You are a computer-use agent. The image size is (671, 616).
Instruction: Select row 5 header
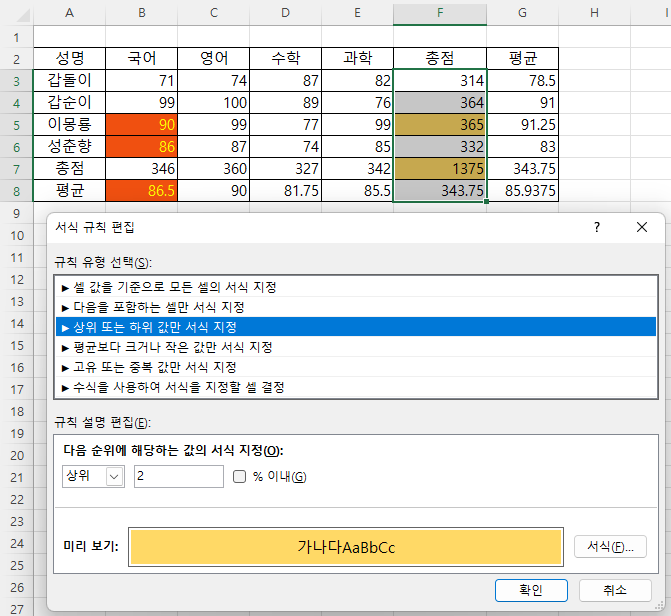[16, 125]
